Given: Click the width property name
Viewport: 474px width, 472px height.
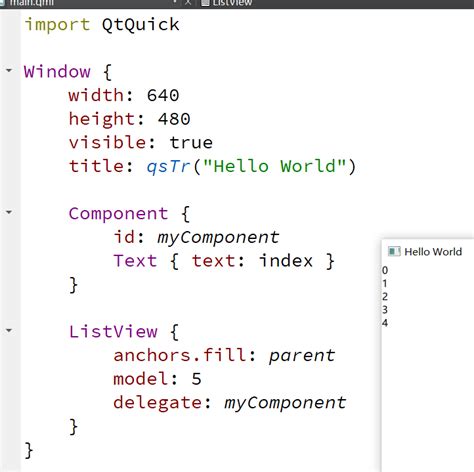Looking at the screenshot, I should click(96, 95).
